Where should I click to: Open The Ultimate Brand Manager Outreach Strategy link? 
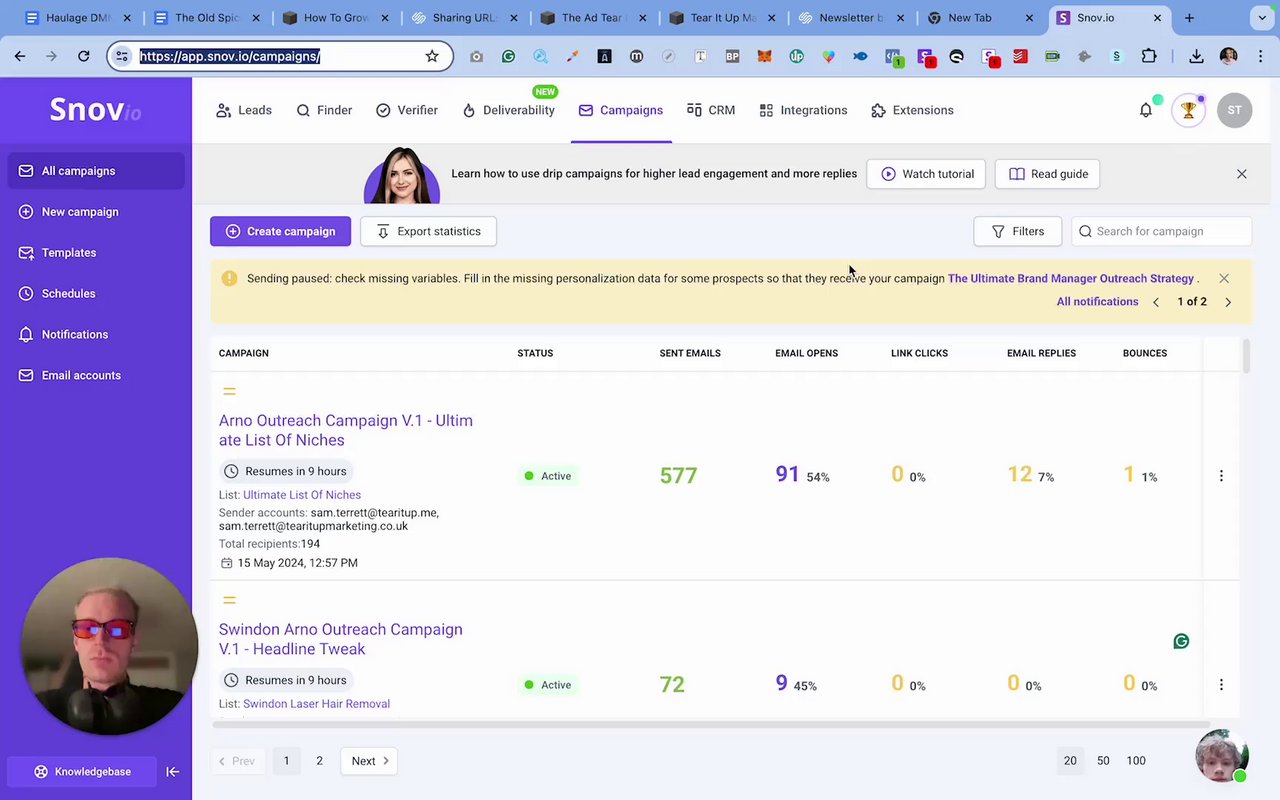[x=1071, y=279]
